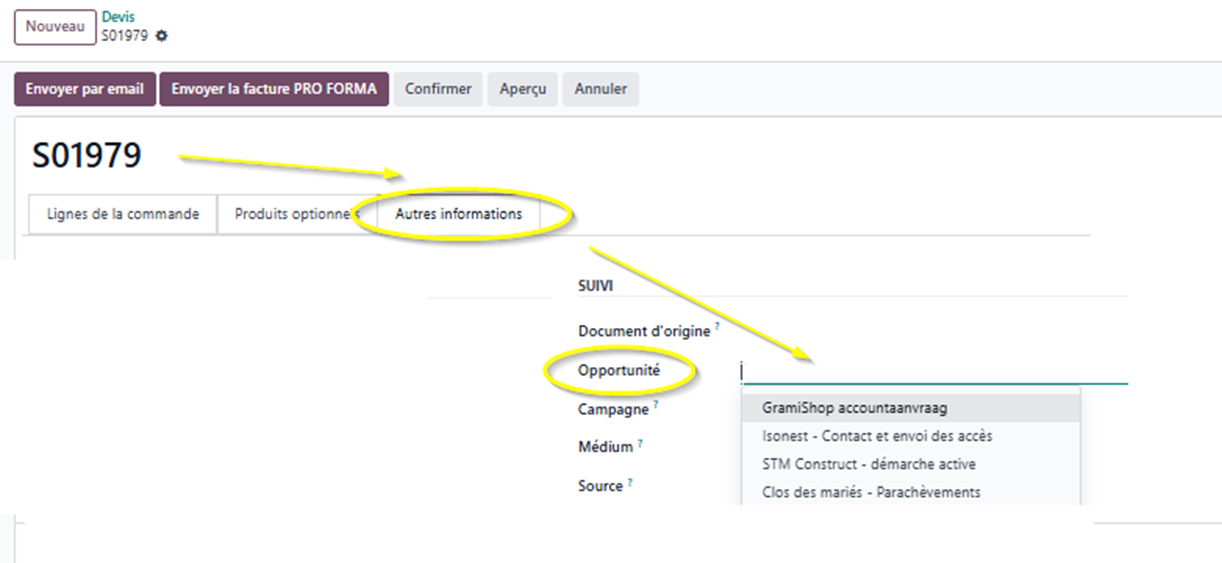Click the Nouveau button
Viewport: 1222px width, 563px height.
[x=54, y=27]
